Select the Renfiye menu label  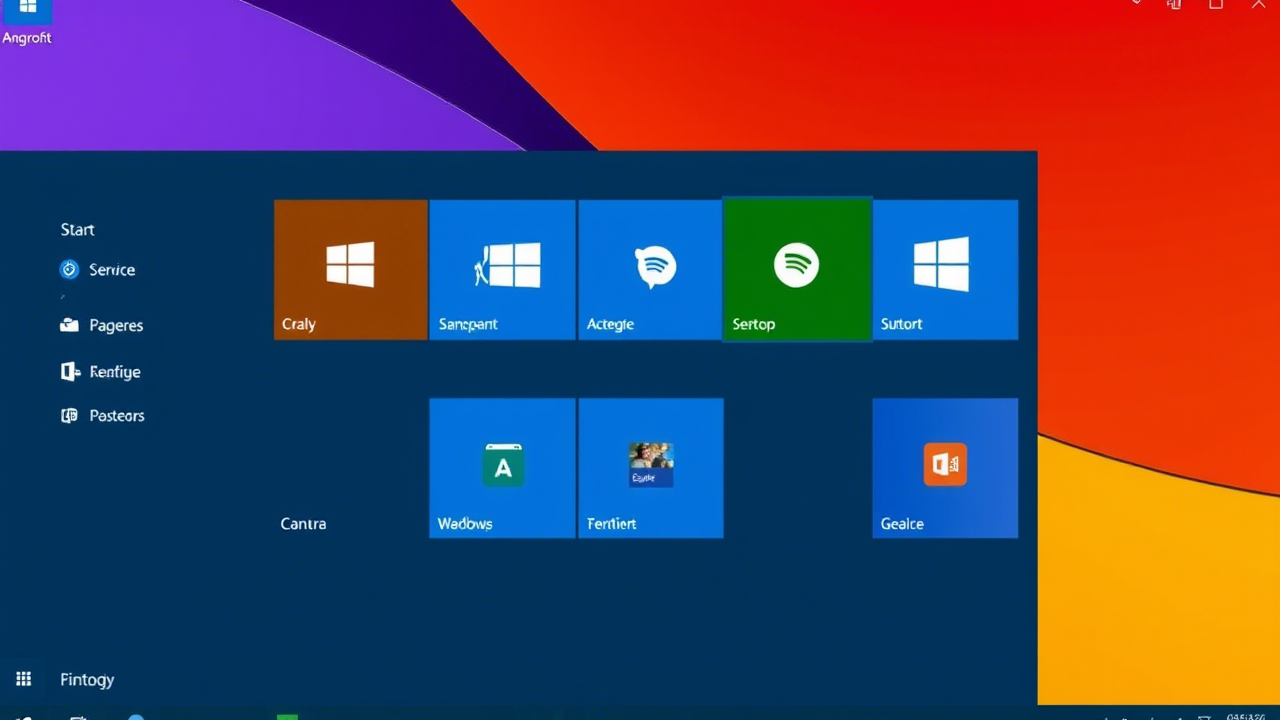point(115,372)
